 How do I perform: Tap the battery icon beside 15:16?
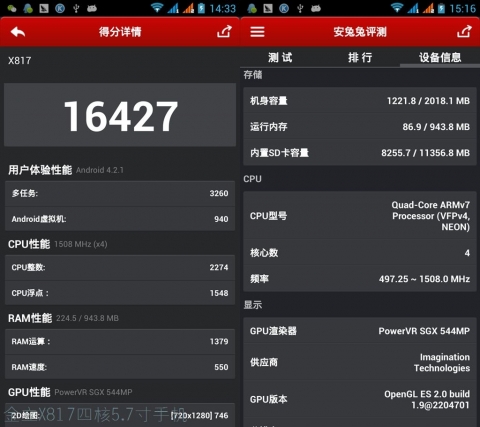[441, 8]
